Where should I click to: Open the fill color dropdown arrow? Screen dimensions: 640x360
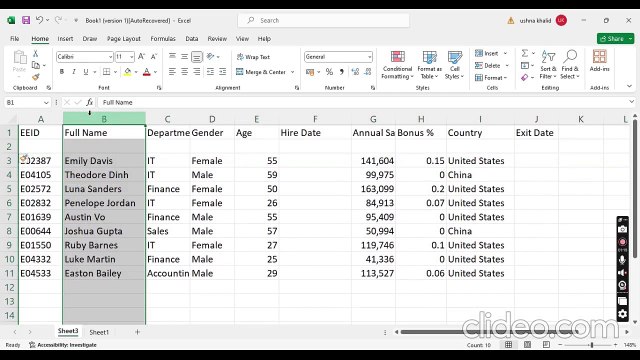[136, 72]
